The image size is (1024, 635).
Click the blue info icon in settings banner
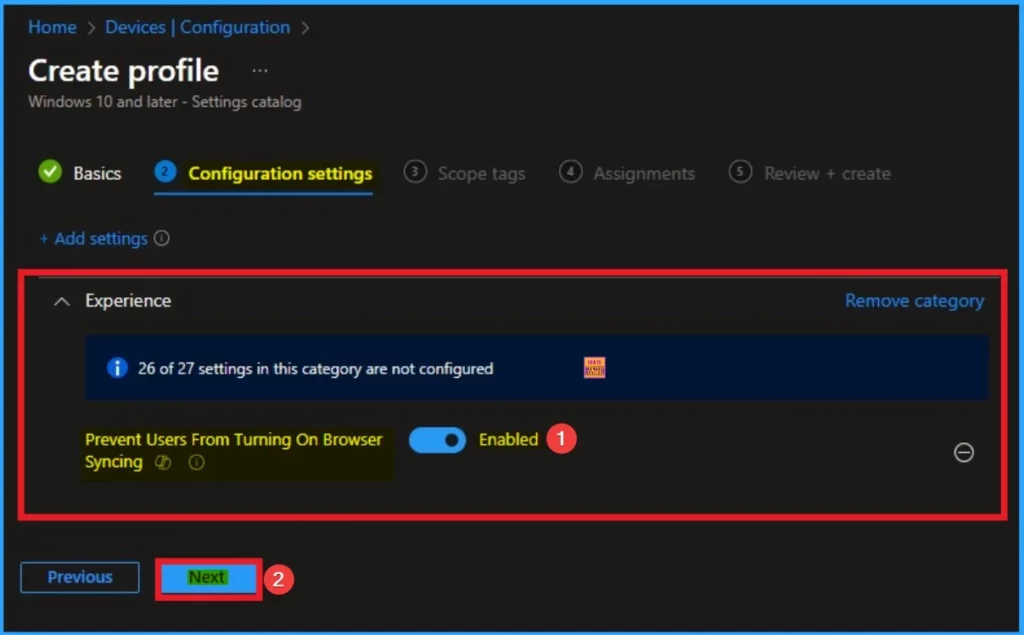point(117,368)
